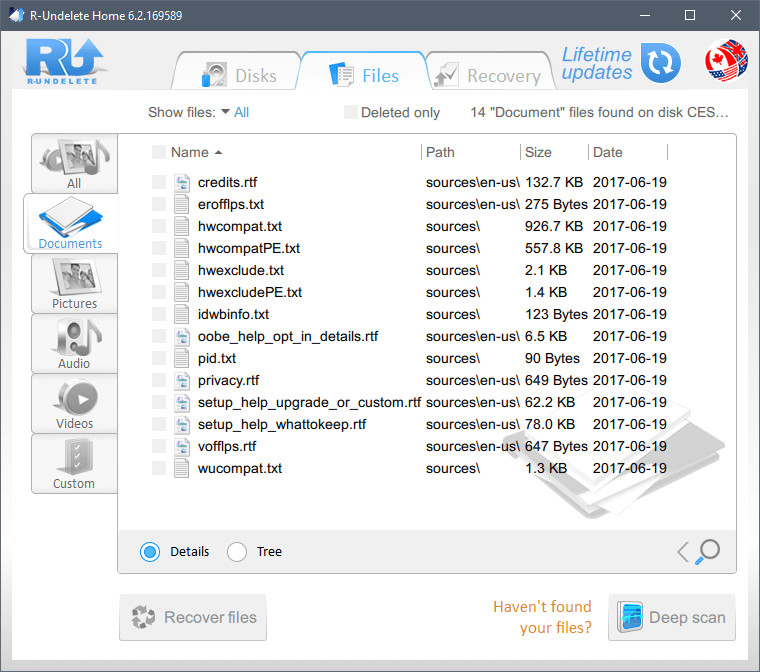
Task: Expand the search panel with left chevron
Action: coord(683,551)
